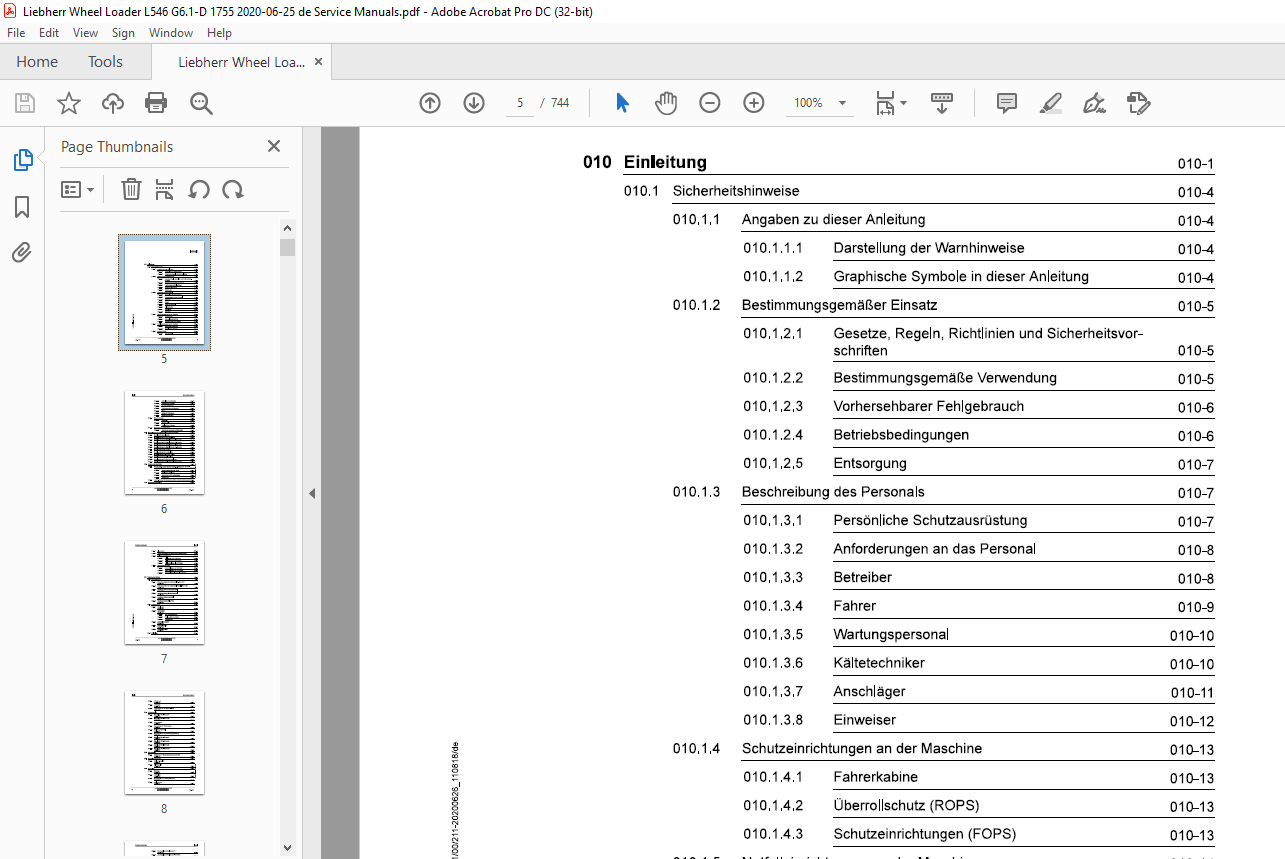The image size is (1285, 859).
Task: Click the Save file icon
Action: point(25,103)
